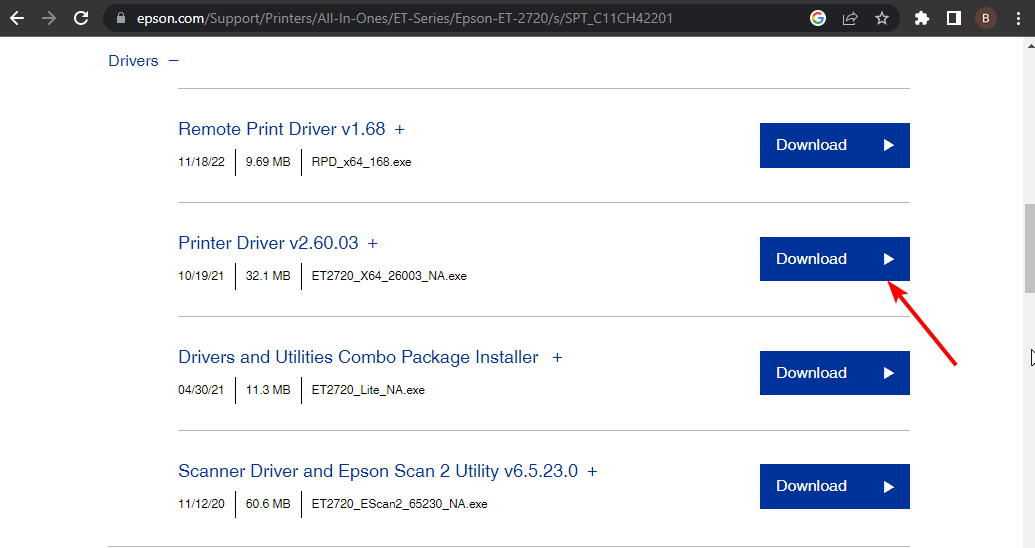This screenshot has width=1035, height=548.
Task: Click the scrollbar up arrow
Action: 1030,46
